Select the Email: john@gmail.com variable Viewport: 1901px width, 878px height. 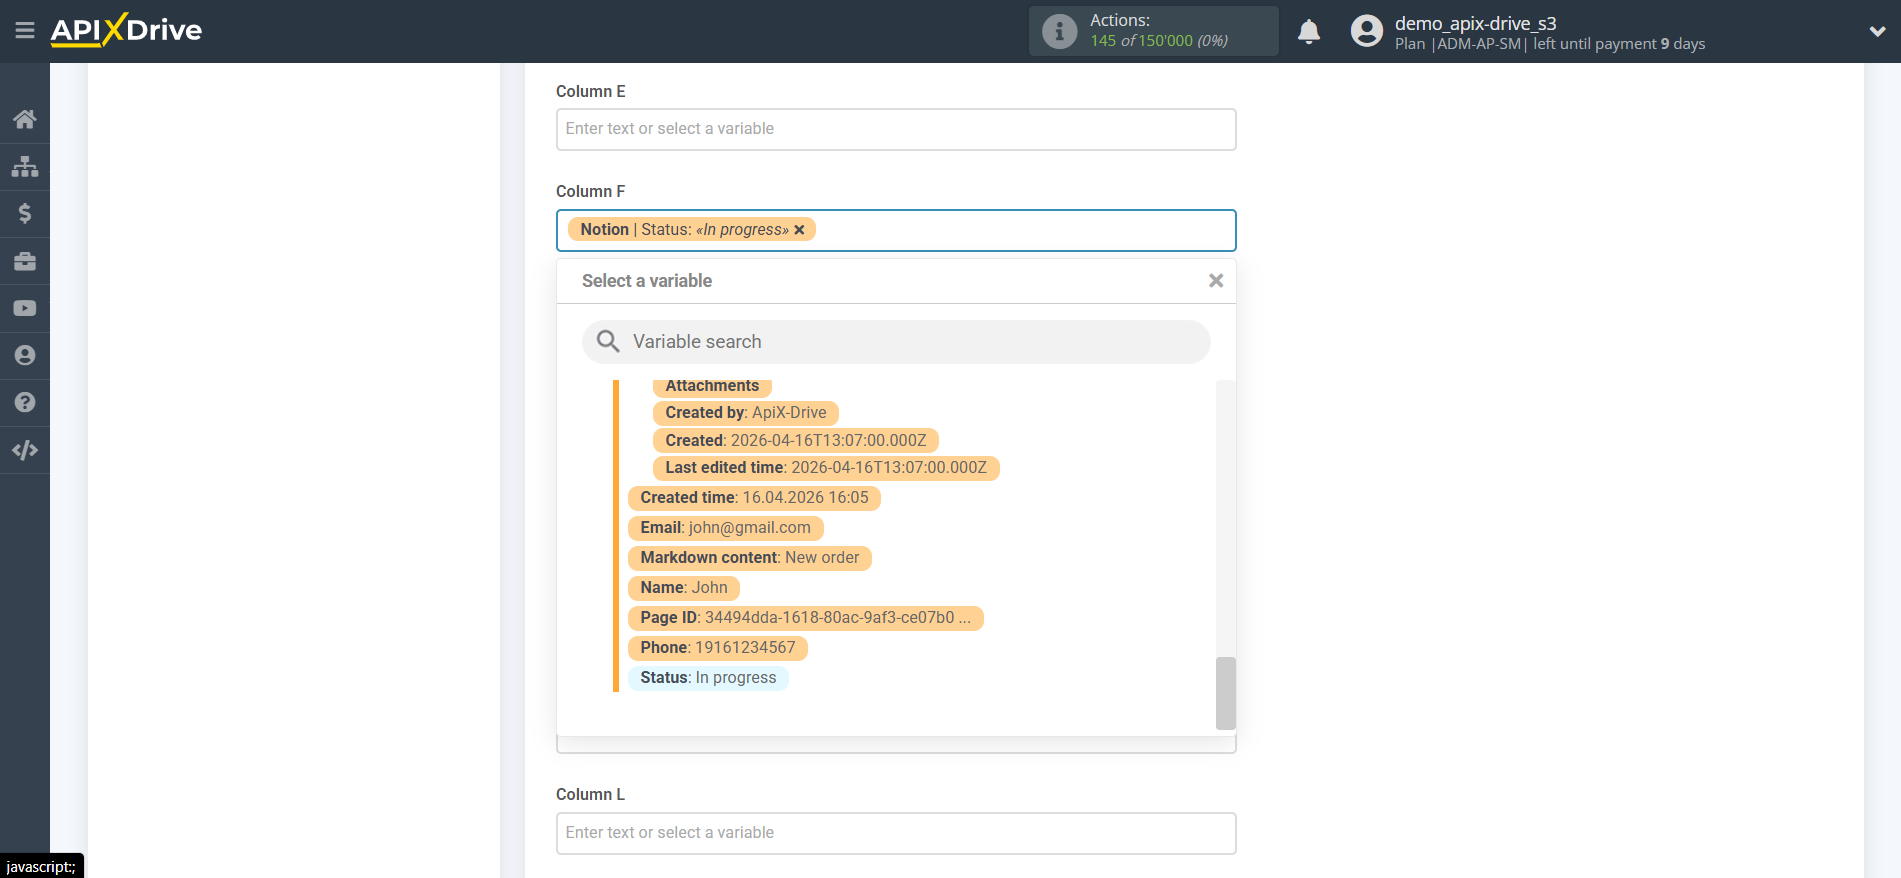(x=726, y=528)
